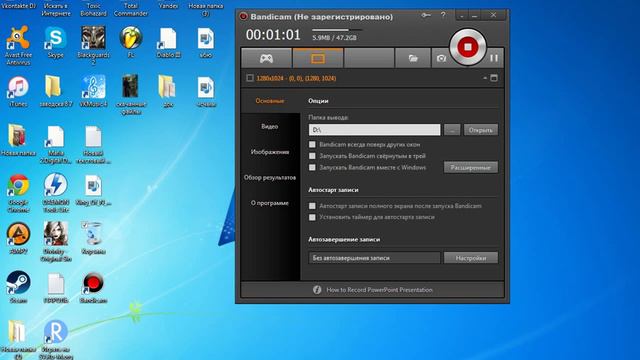The width and height of the screenshot is (640, 360).
Task: Open the Расширенные advanced settings
Action: click(x=471, y=167)
